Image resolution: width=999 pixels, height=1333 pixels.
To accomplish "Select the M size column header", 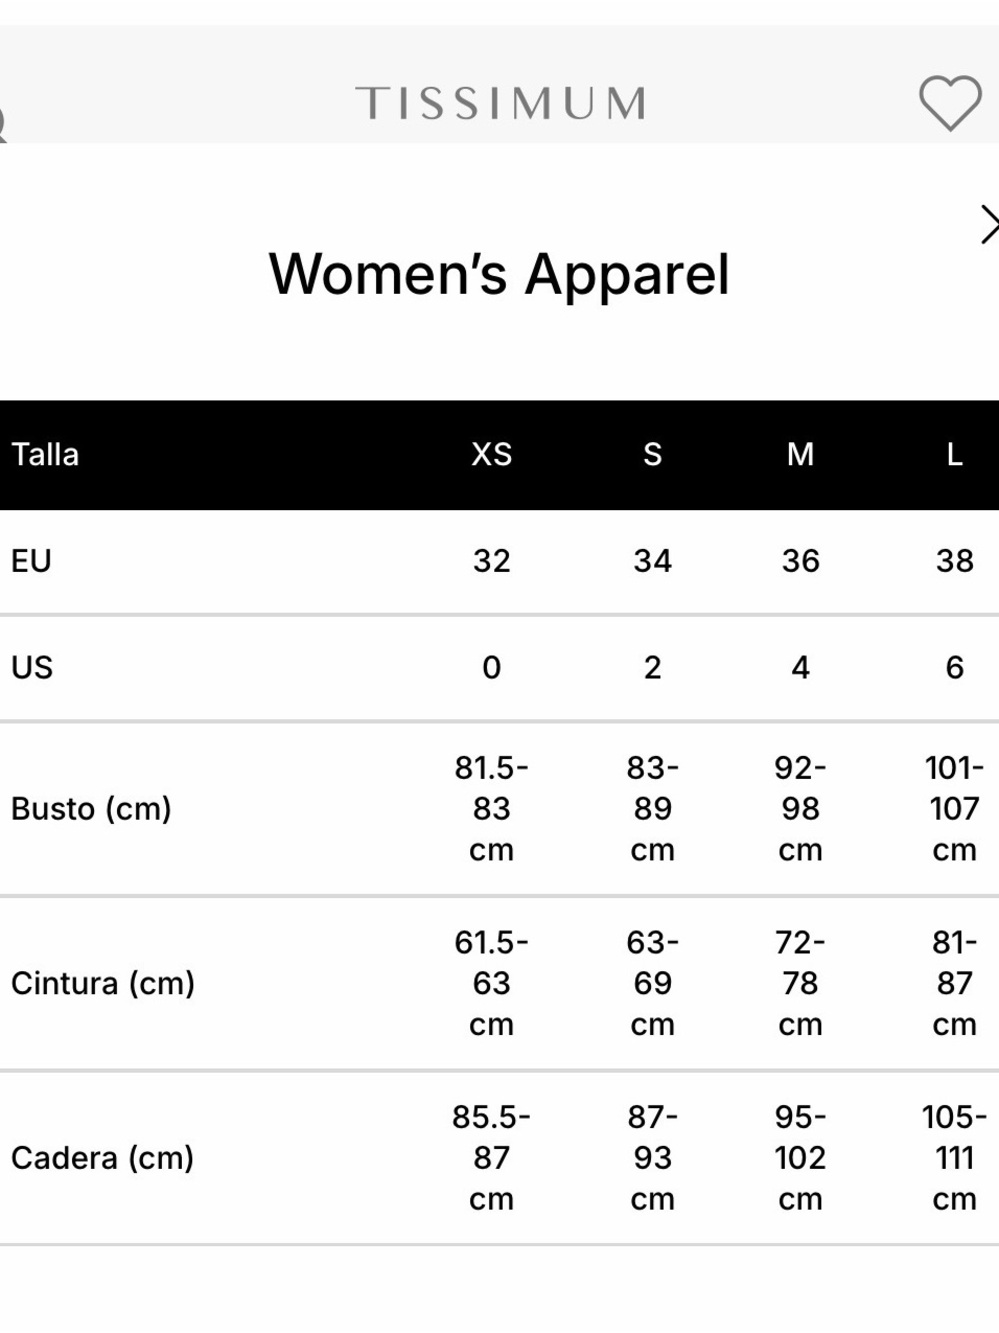I will (800, 454).
